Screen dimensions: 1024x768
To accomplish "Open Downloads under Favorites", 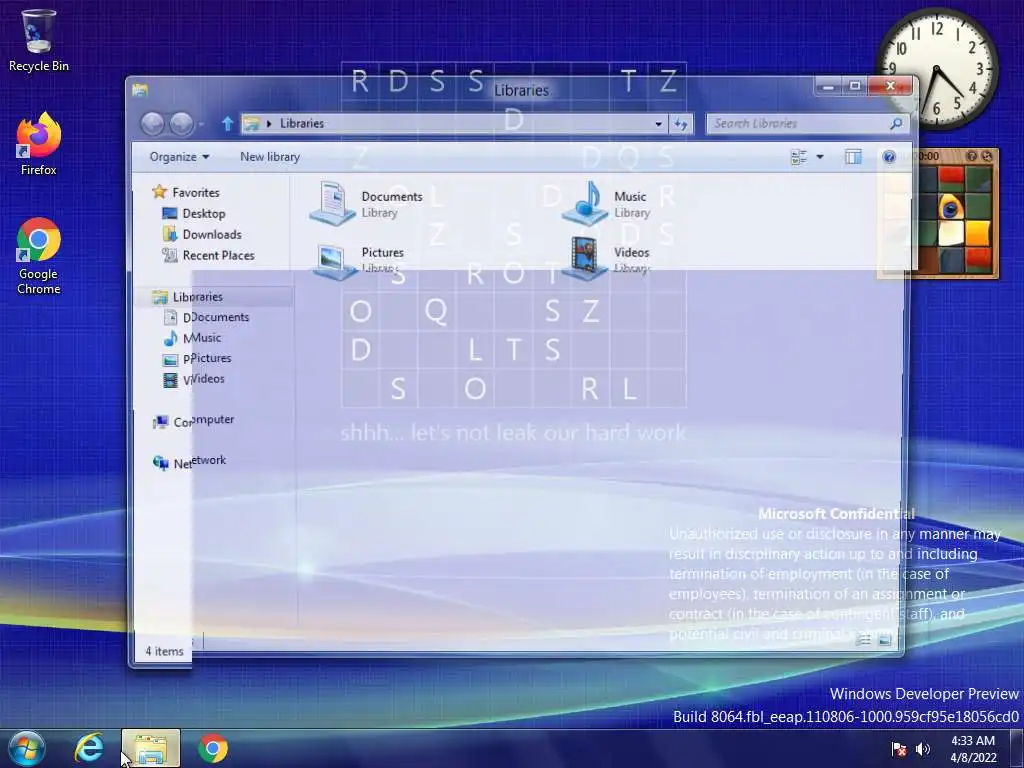I will [202, 234].
